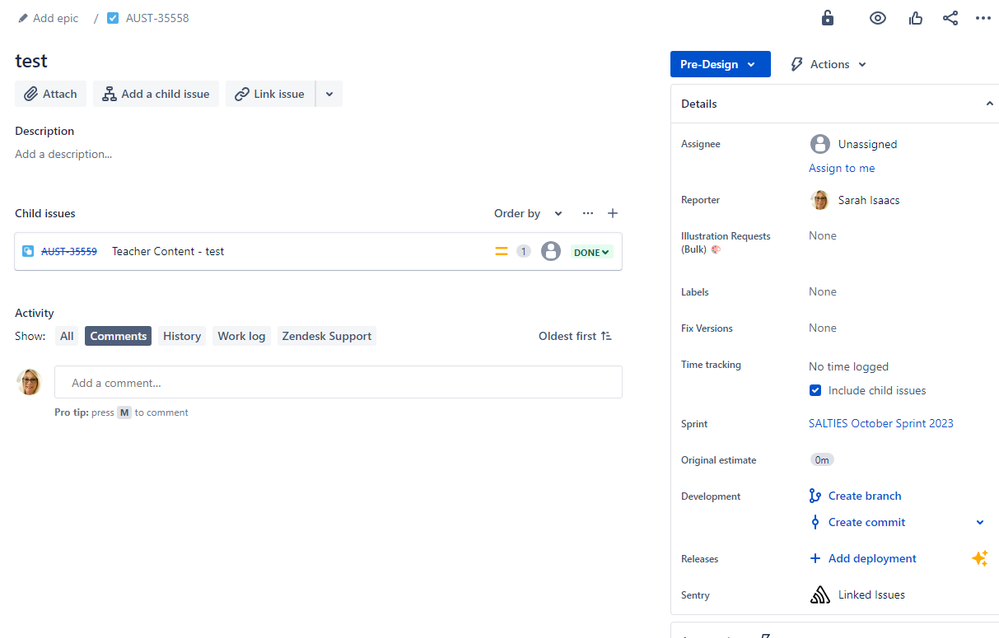The image size is (999, 638).
Task: Select the Comments activity tab
Action: point(118,336)
